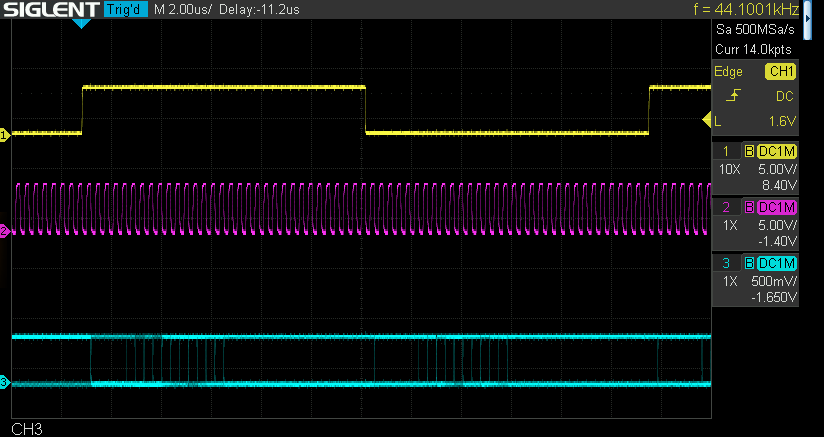Click the channel 2 bandwidth limit B icon
Screen dimensions: 824x437
pyautogui.click(x=748, y=206)
